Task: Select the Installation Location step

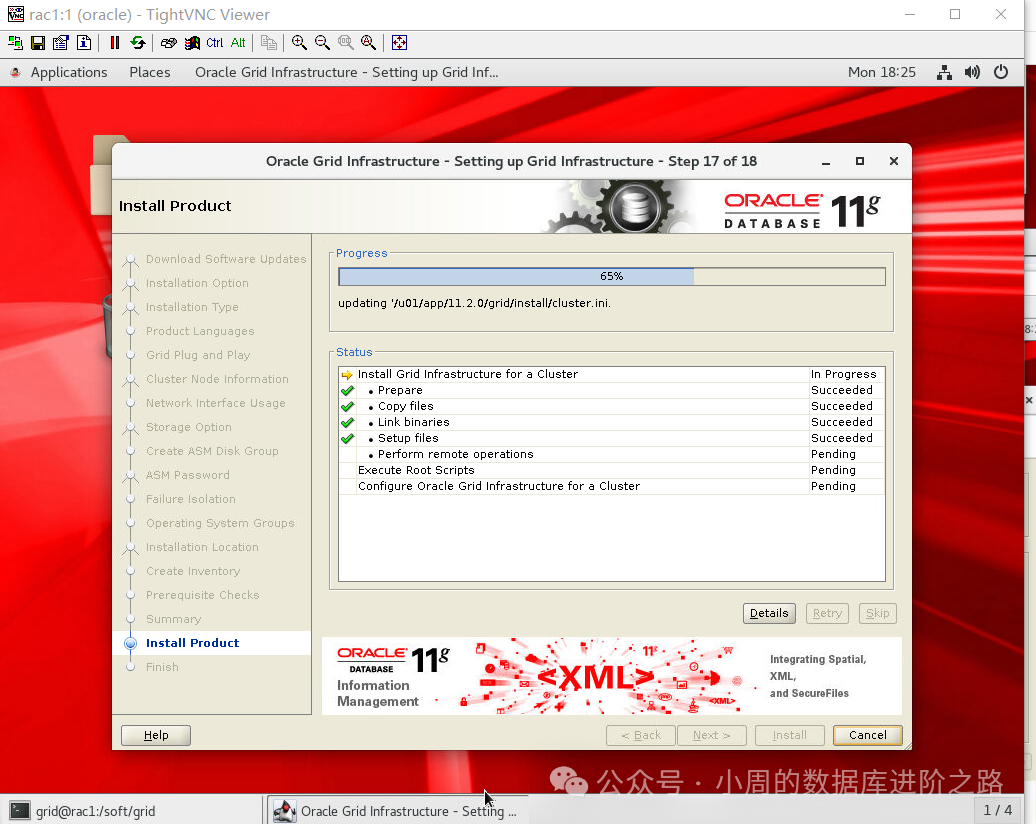Action: coord(202,547)
